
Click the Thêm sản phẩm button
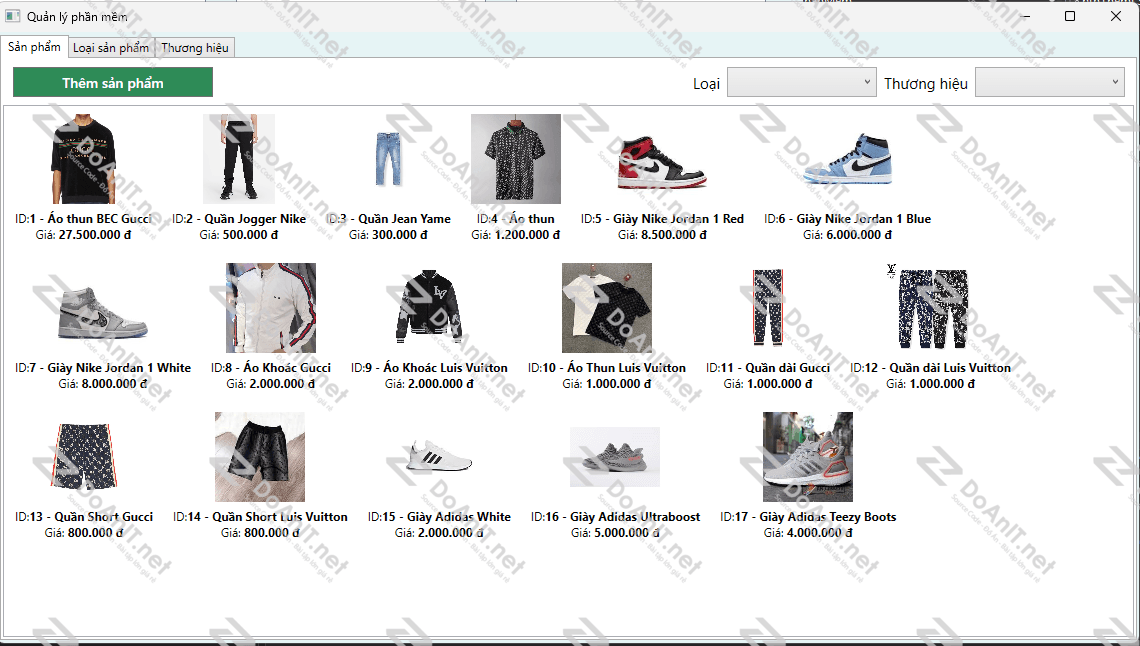click(113, 82)
